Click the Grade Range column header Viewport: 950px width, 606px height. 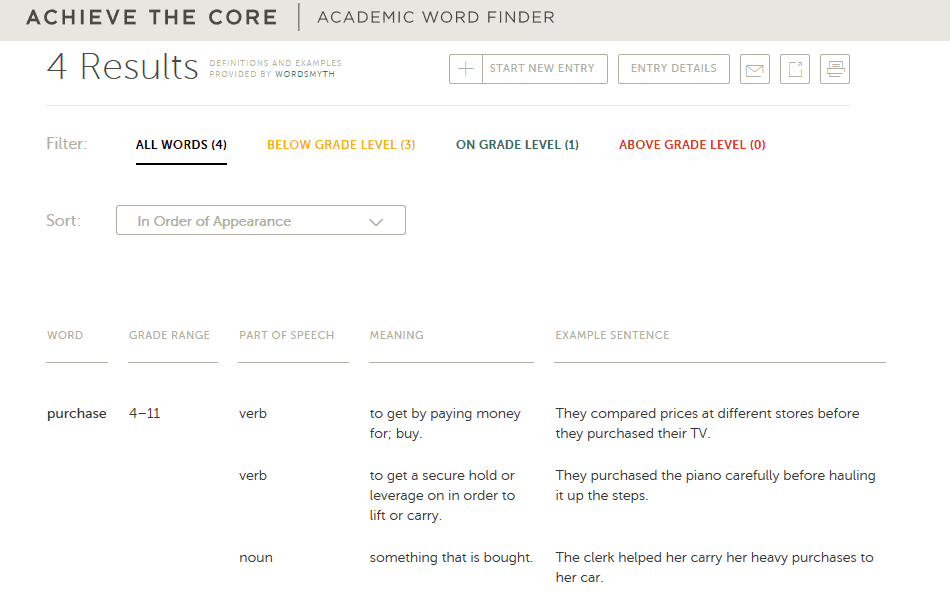169,335
